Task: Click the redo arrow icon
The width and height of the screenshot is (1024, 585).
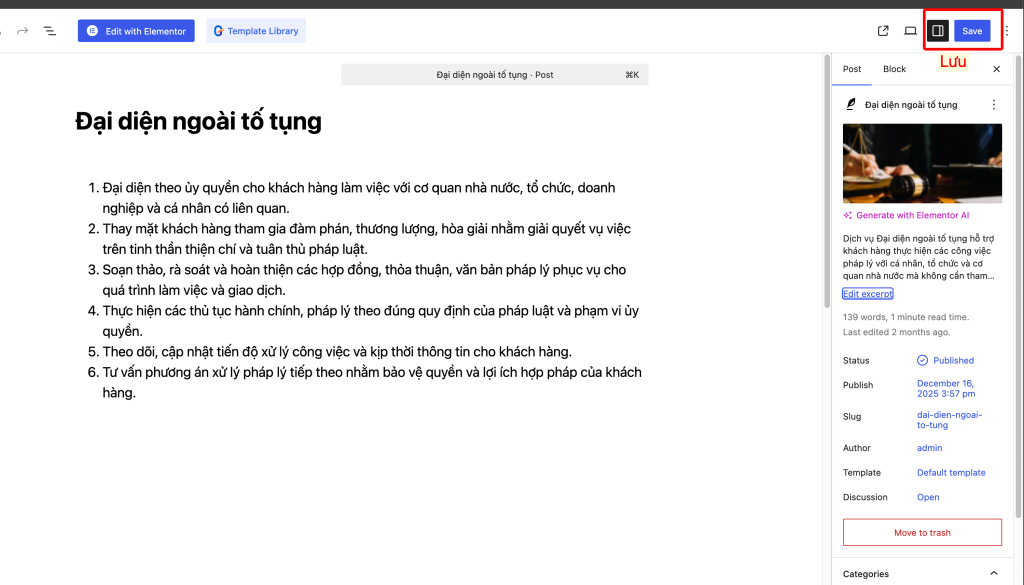Action: click(22, 31)
